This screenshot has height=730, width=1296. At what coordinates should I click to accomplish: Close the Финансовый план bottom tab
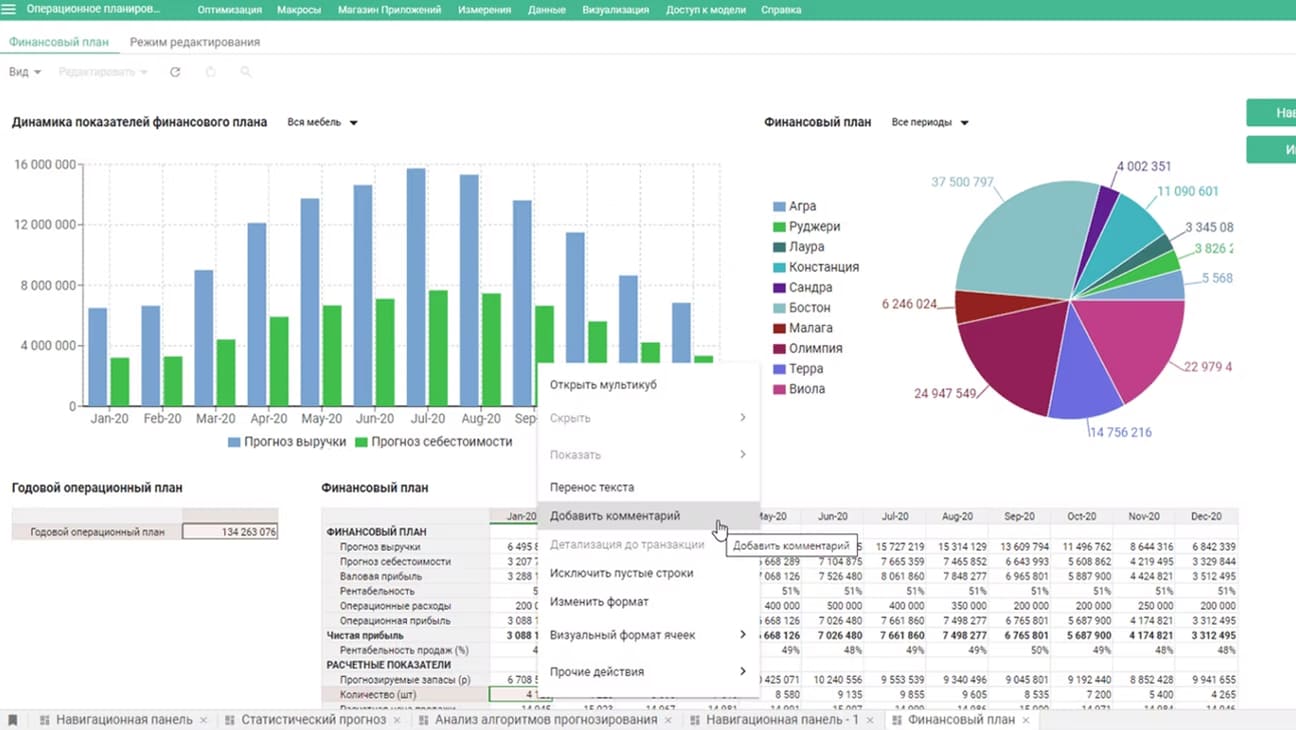1026,720
